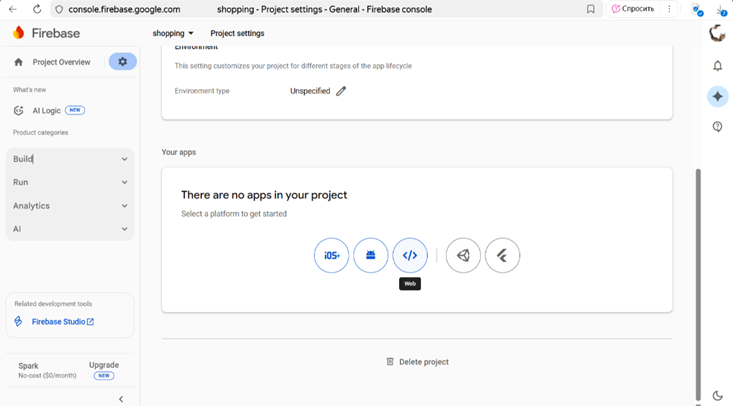Open AI Logic sidebar icon
This screenshot has height=406, width=733.
click(x=19, y=110)
